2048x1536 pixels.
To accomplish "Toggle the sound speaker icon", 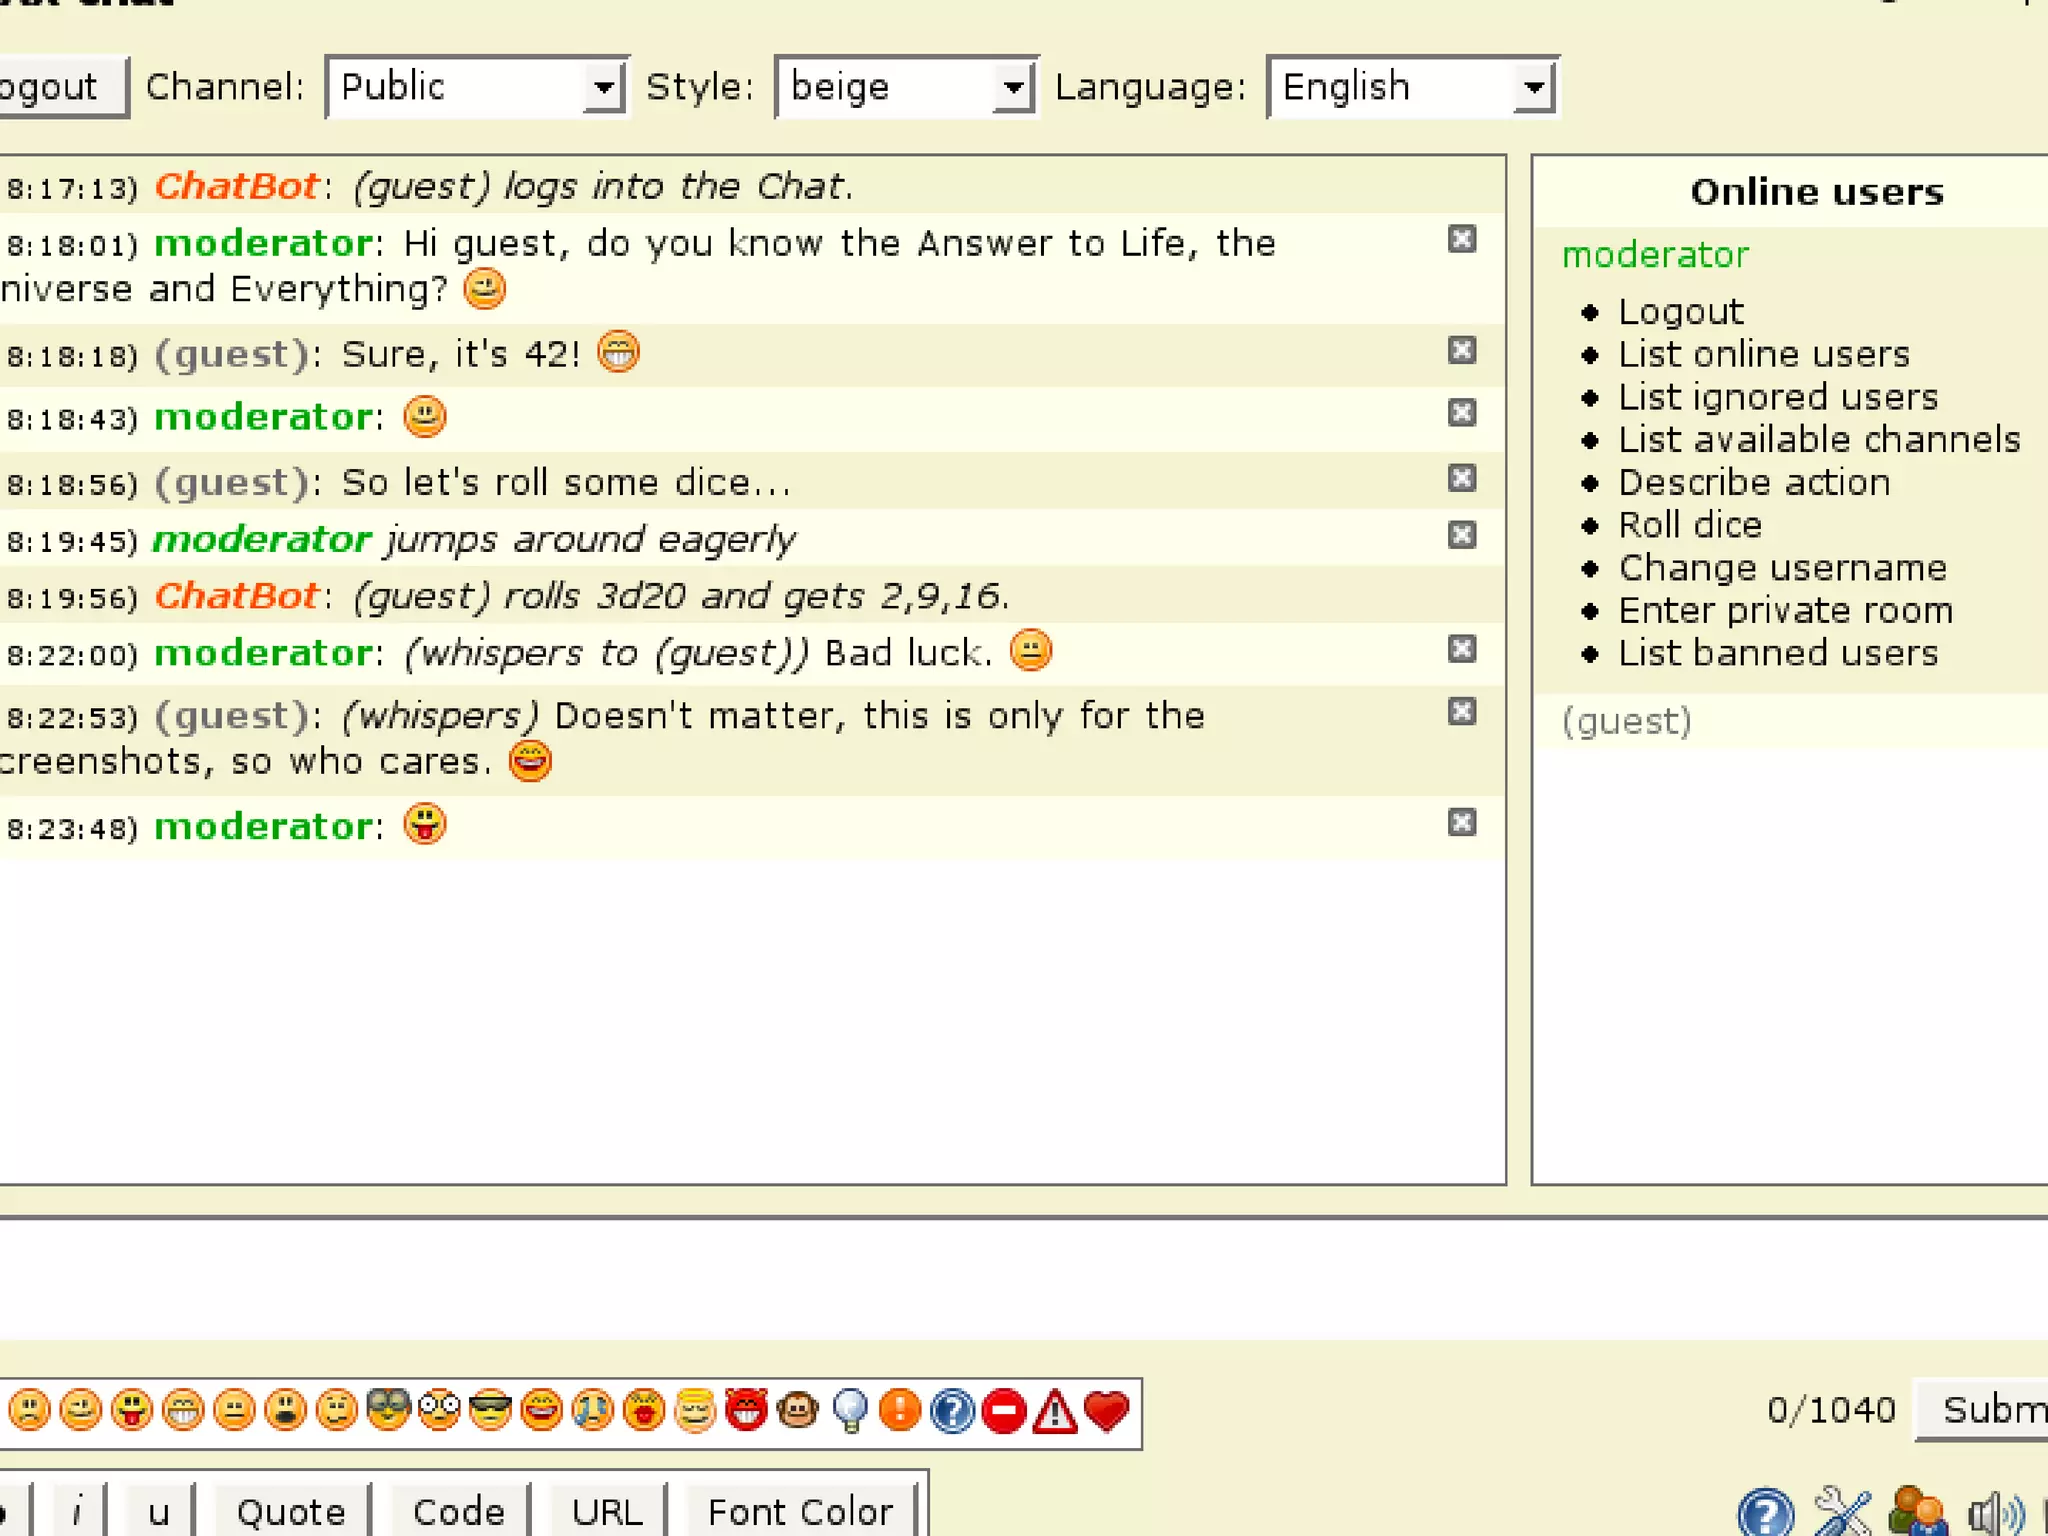I will [1994, 1514].
